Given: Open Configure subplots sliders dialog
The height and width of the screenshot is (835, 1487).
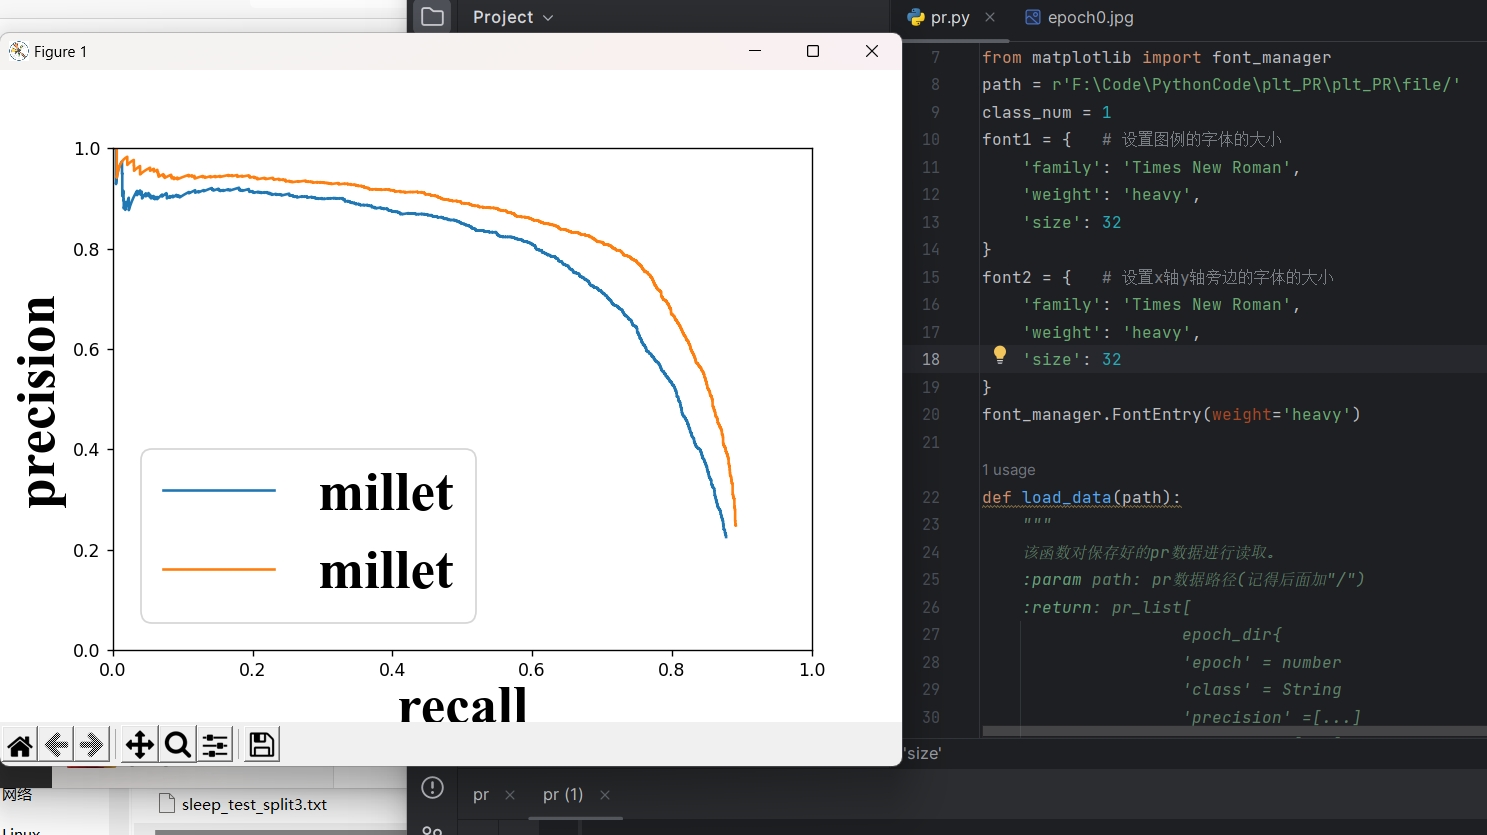Looking at the screenshot, I should coord(215,745).
